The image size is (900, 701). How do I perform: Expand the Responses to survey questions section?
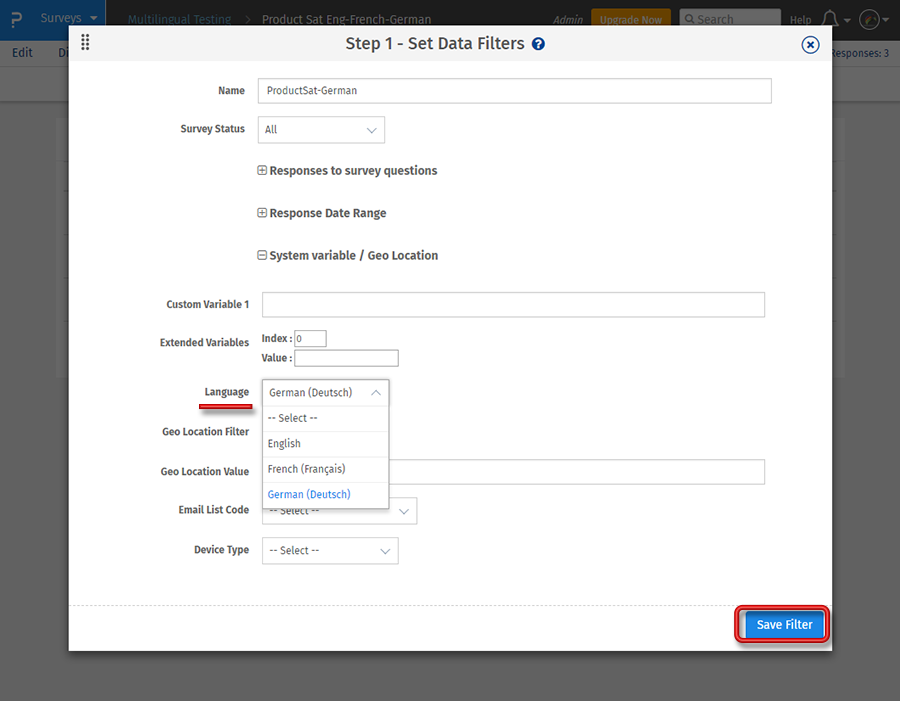coord(262,170)
